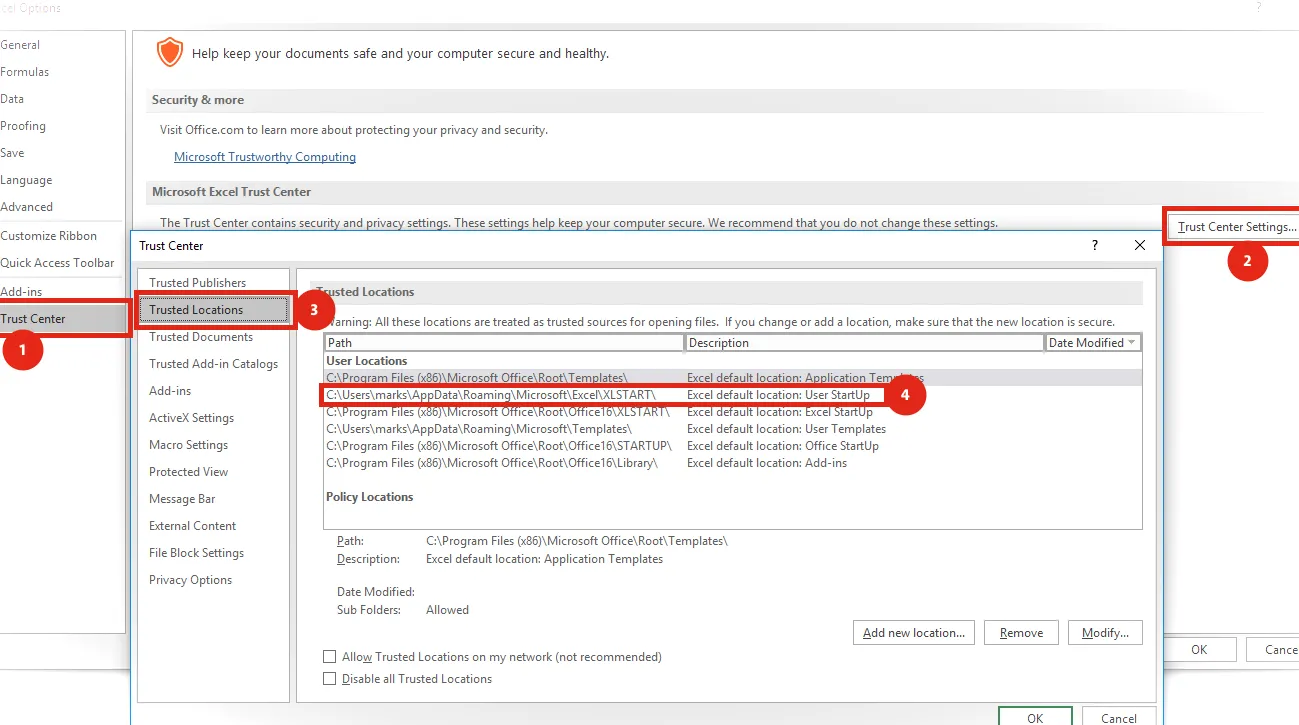The image size is (1299, 725).
Task: Open Quick Access Toolbar category
Action: [57, 263]
